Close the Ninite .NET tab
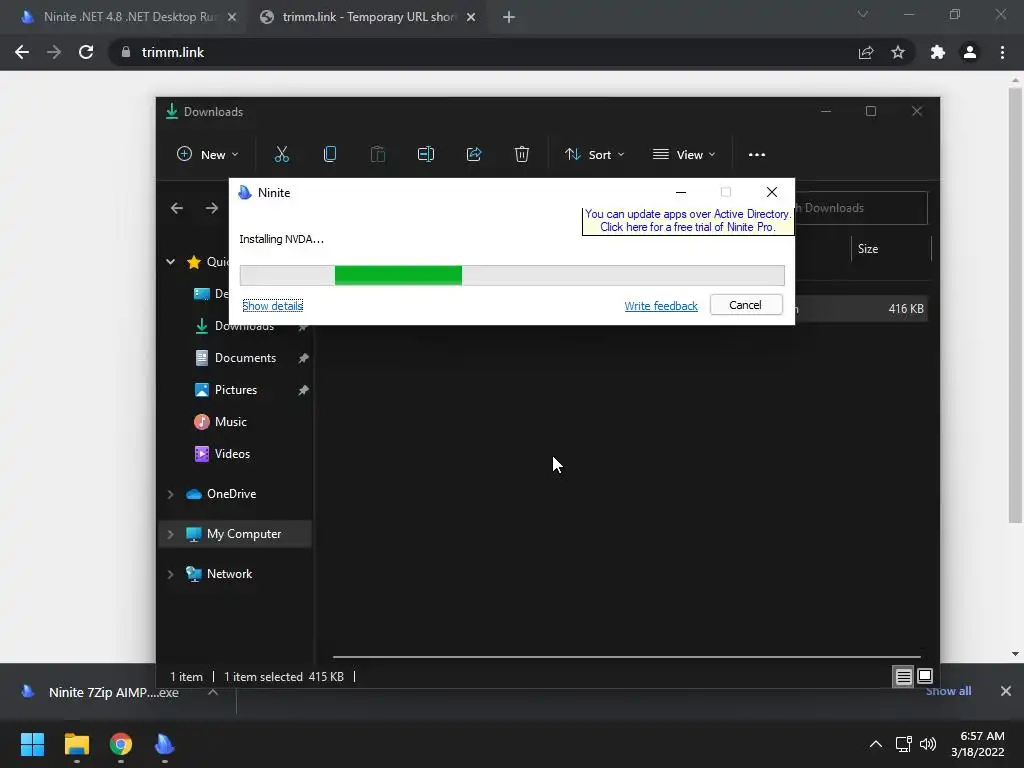This screenshot has height=768, width=1024. coord(232,17)
